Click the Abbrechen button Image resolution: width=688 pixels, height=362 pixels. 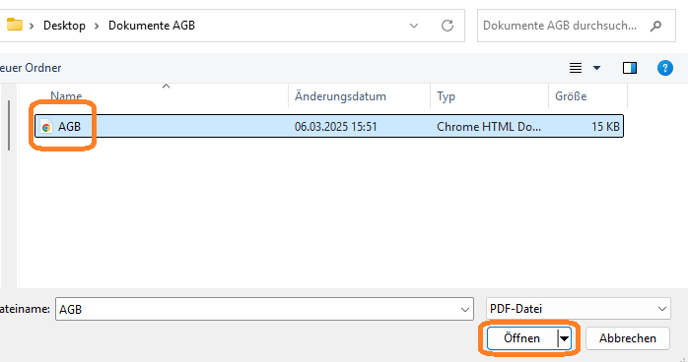coord(627,338)
